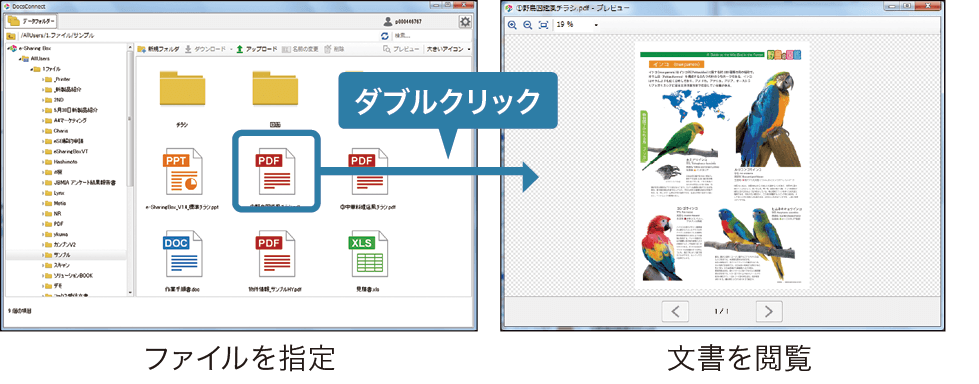
Task: Focus the 検索 search field
Action: [x=433, y=36]
